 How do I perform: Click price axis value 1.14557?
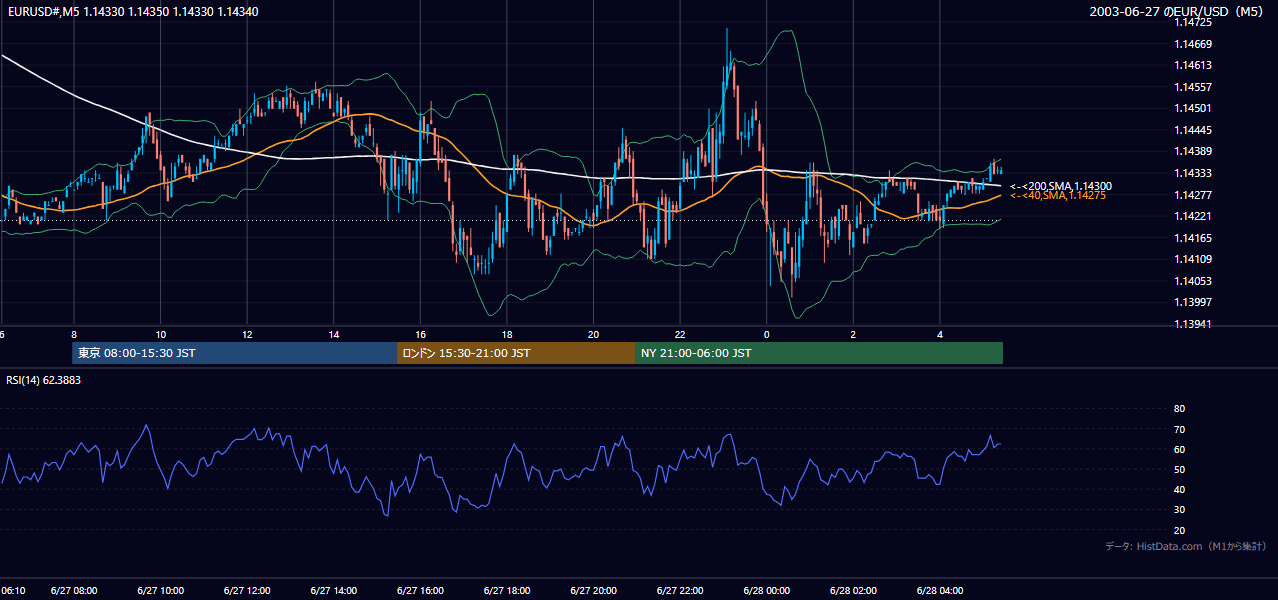(1192, 87)
